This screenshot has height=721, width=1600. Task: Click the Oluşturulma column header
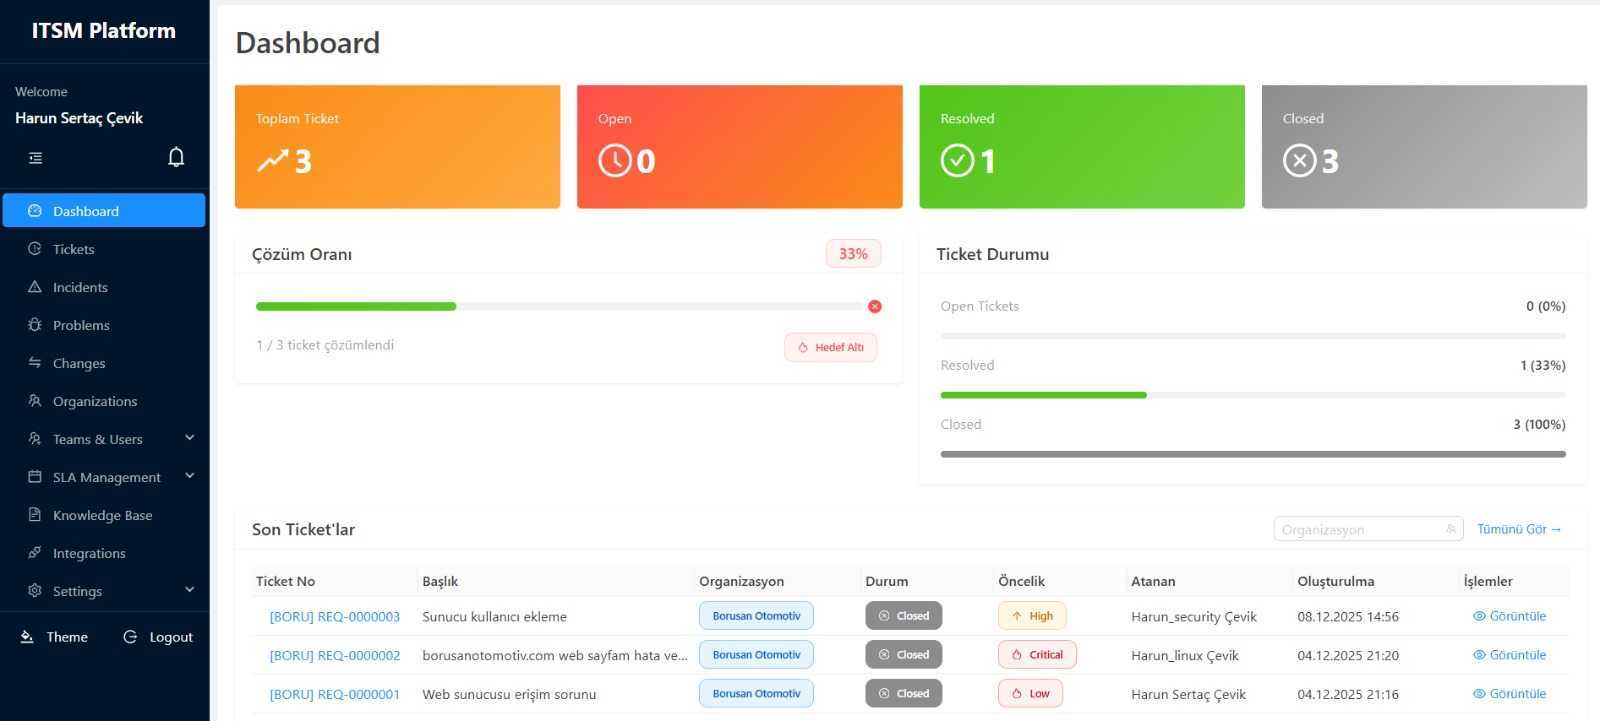[1336, 581]
